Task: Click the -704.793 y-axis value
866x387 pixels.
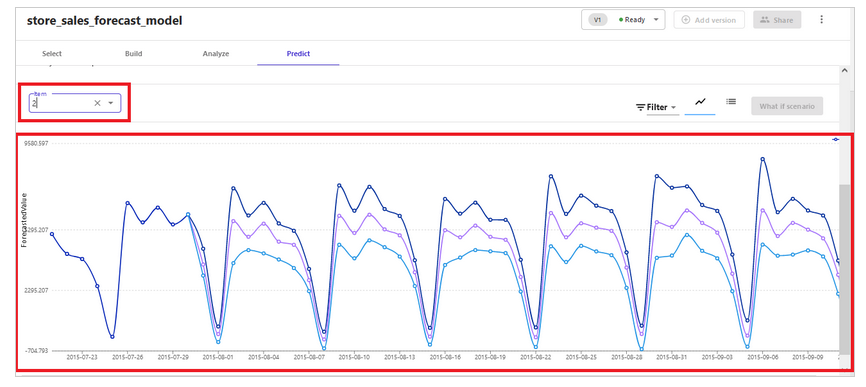Action: tap(36, 351)
